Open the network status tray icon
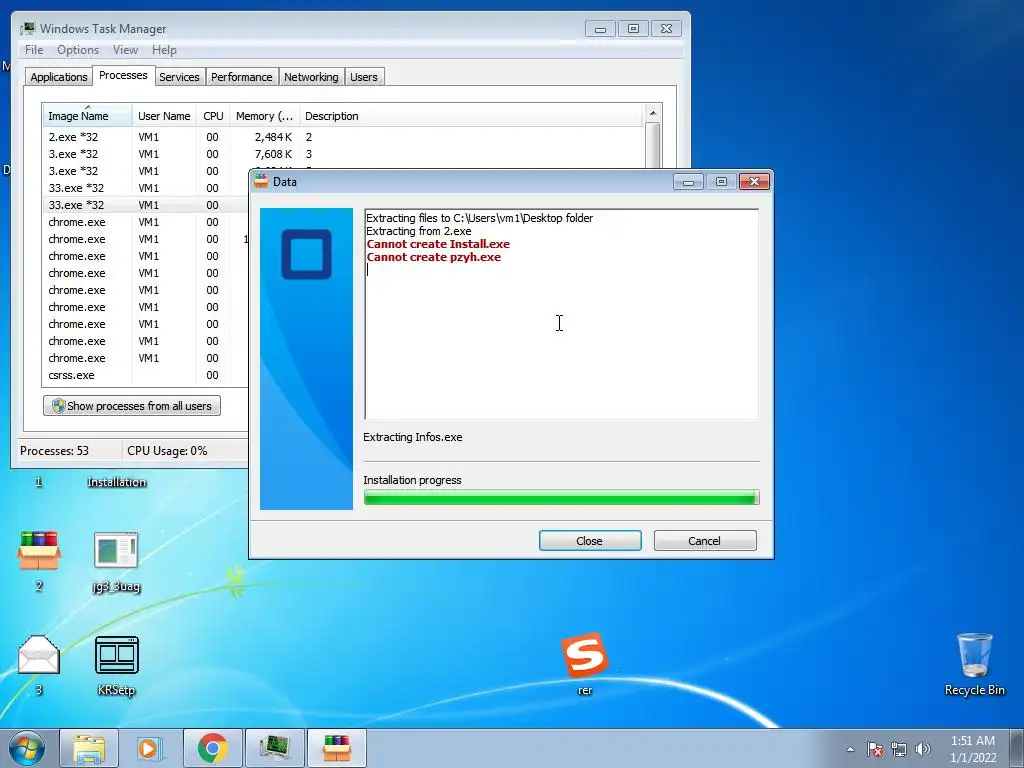Image resolution: width=1024 pixels, height=768 pixels. coord(899,749)
